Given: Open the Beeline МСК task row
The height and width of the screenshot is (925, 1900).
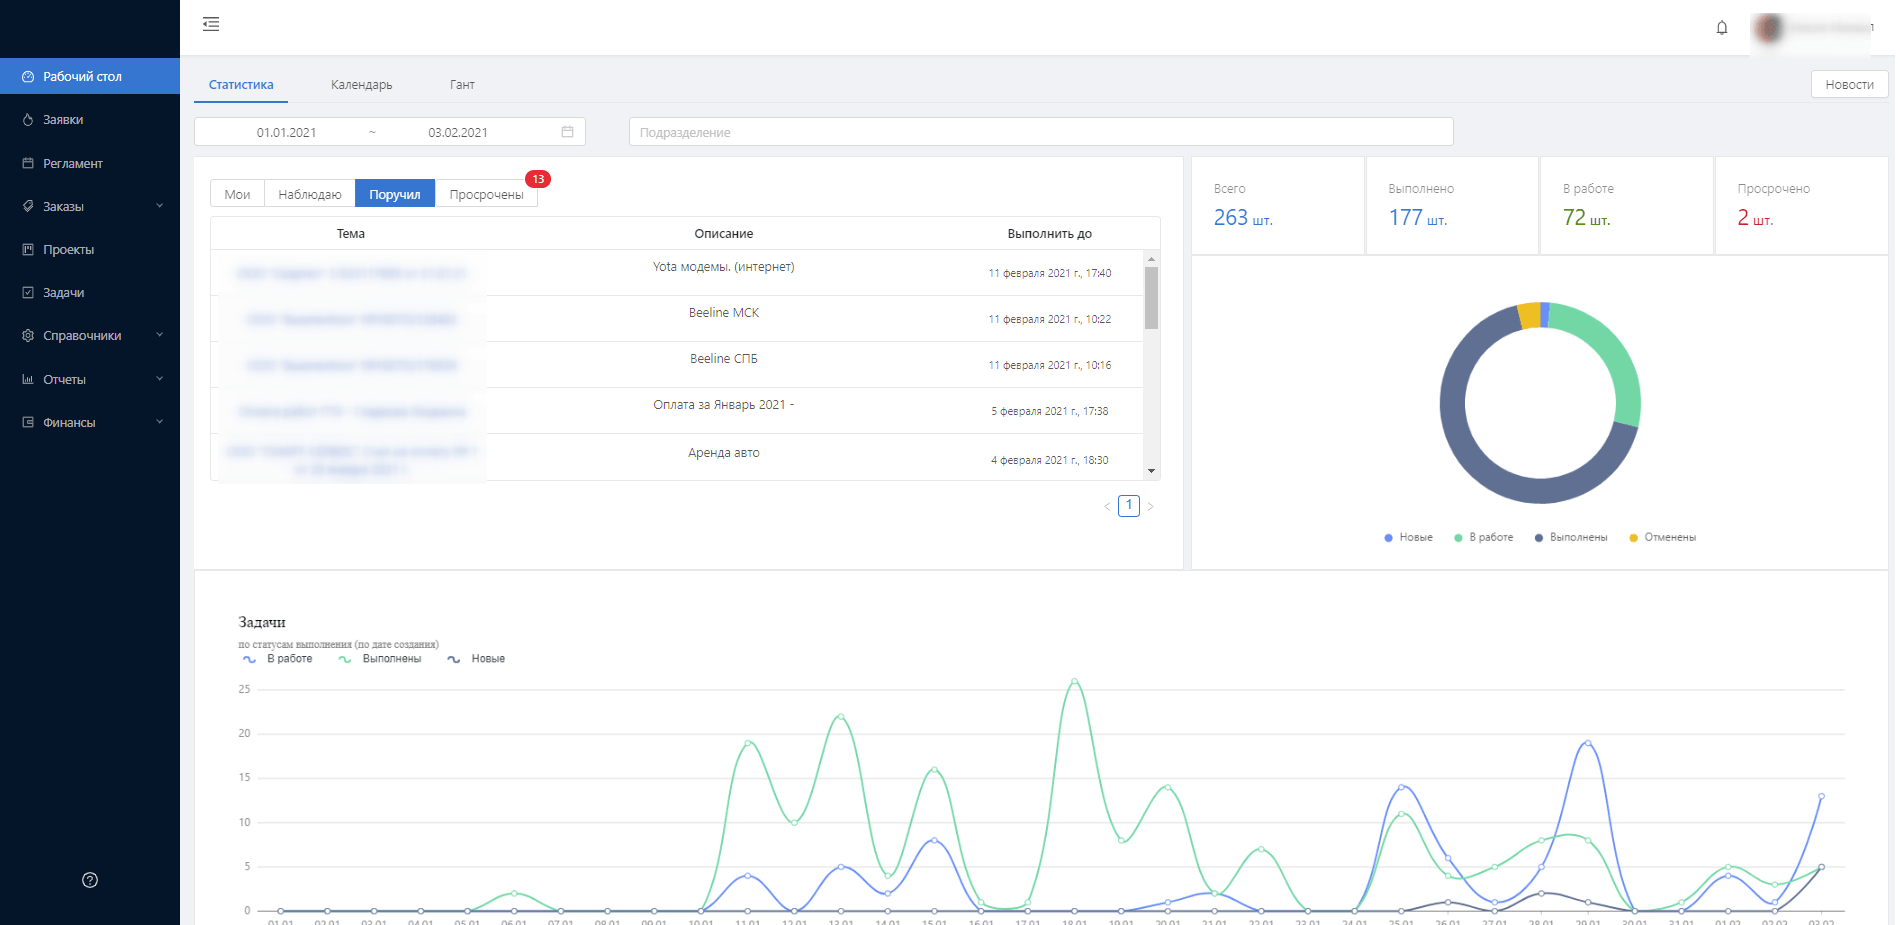Looking at the screenshot, I should point(677,319).
